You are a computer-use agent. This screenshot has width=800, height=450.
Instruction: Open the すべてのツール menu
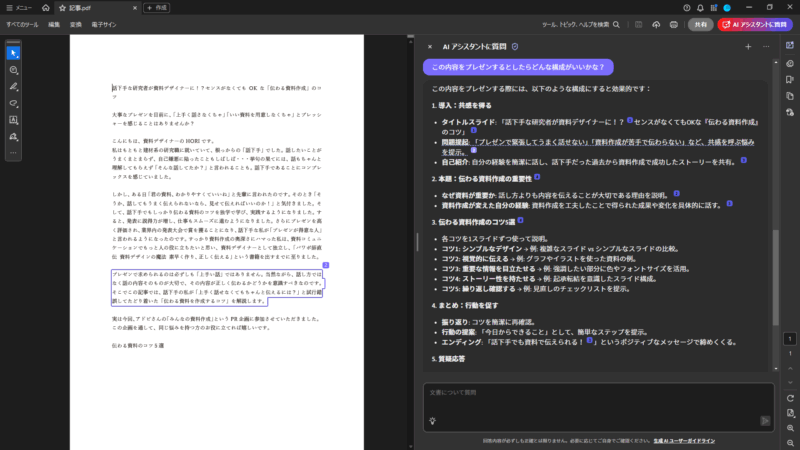coord(23,24)
